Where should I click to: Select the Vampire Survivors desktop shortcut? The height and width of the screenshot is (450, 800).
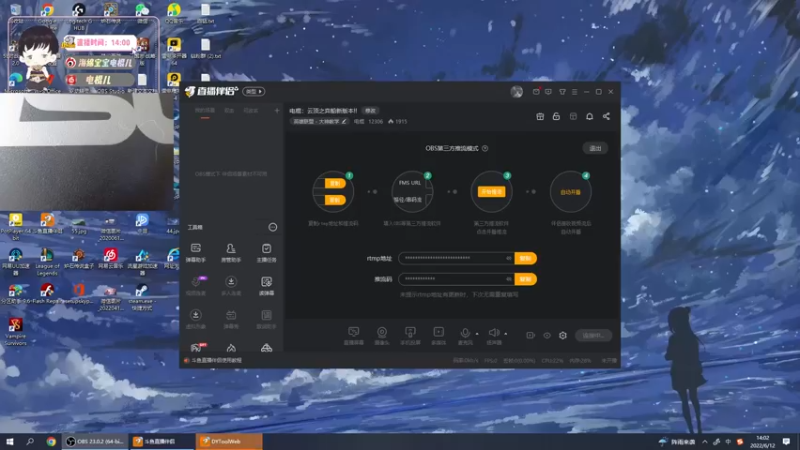click(15, 332)
